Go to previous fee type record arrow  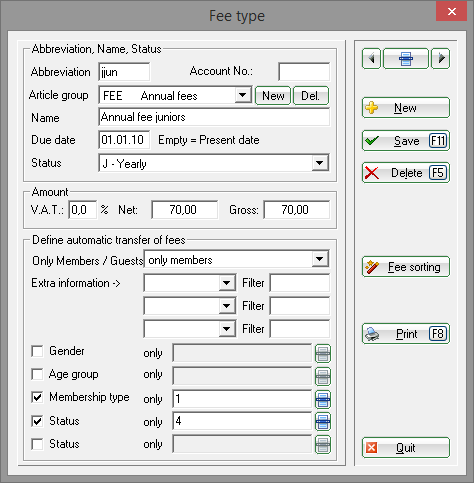(371, 59)
